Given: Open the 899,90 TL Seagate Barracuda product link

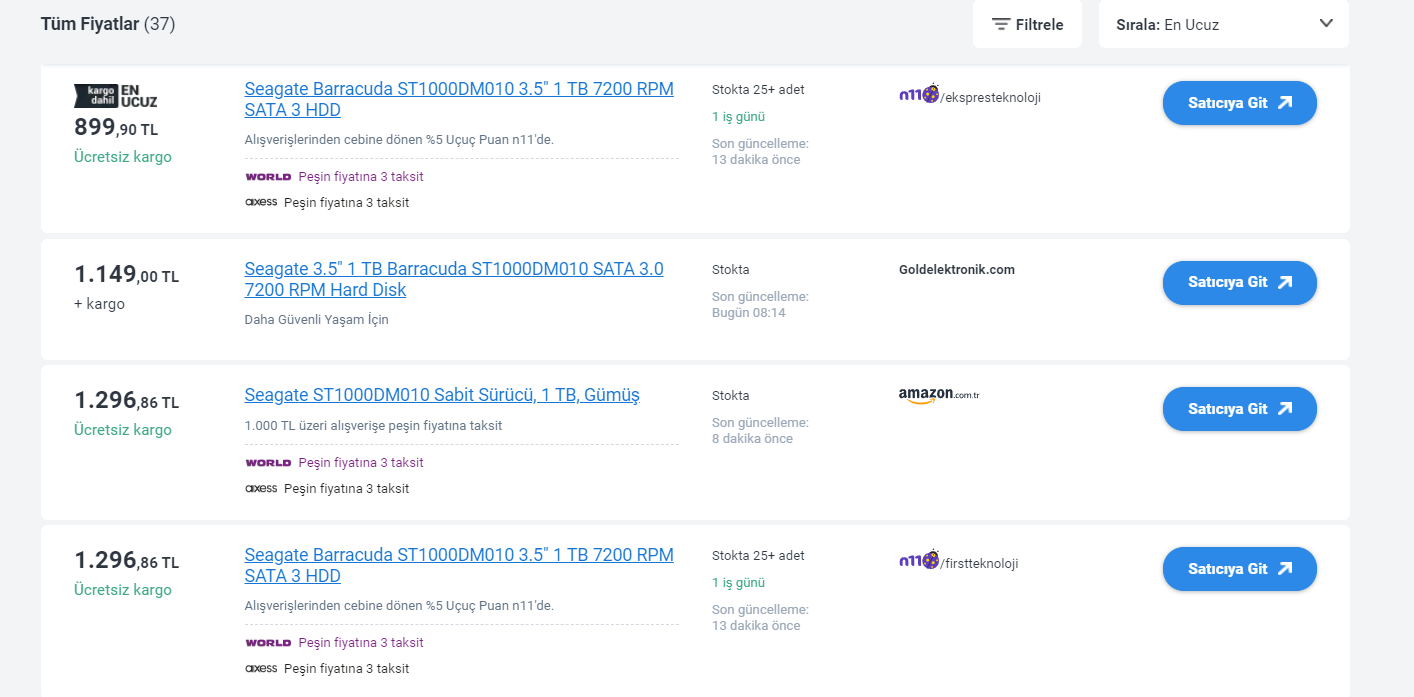Looking at the screenshot, I should pyautogui.click(x=458, y=99).
